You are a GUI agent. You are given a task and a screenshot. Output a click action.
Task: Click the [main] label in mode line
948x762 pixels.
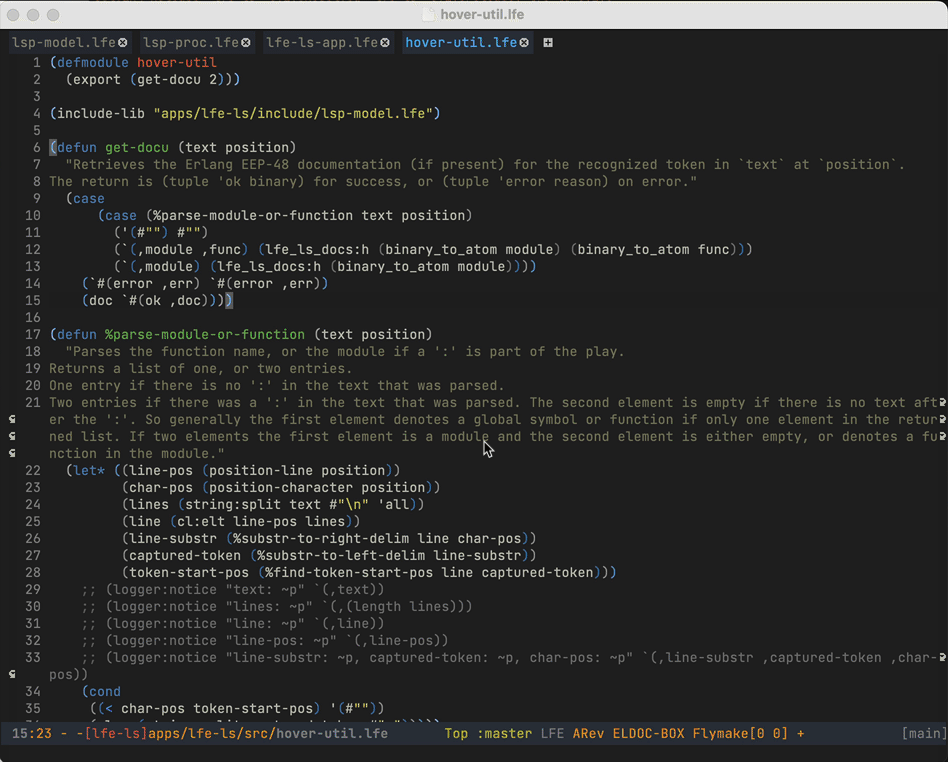click(924, 734)
